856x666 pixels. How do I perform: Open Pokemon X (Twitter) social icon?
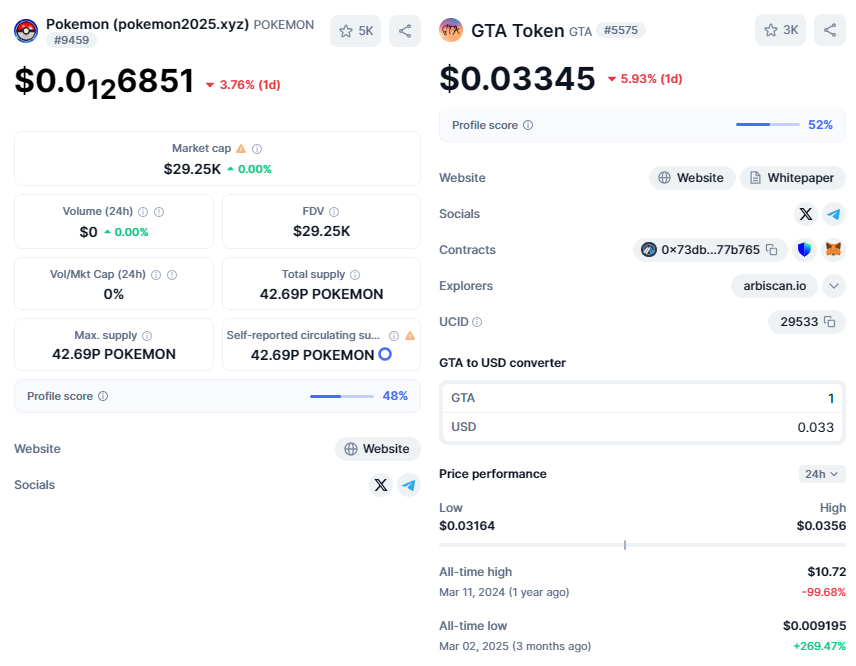tap(381, 485)
